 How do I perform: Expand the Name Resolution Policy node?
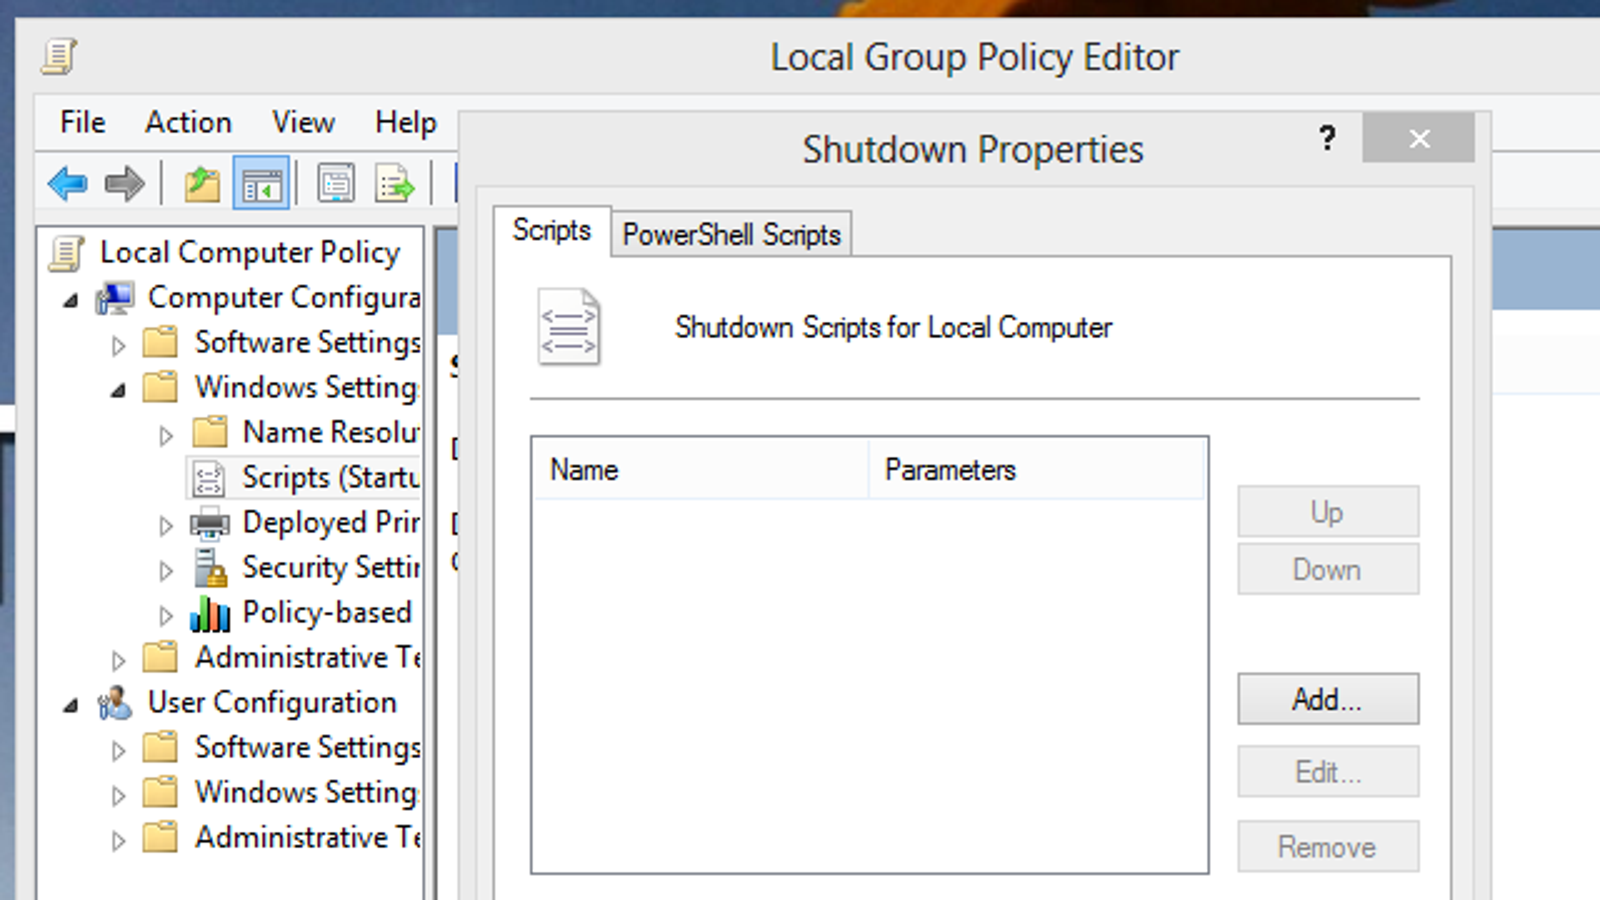click(x=166, y=436)
